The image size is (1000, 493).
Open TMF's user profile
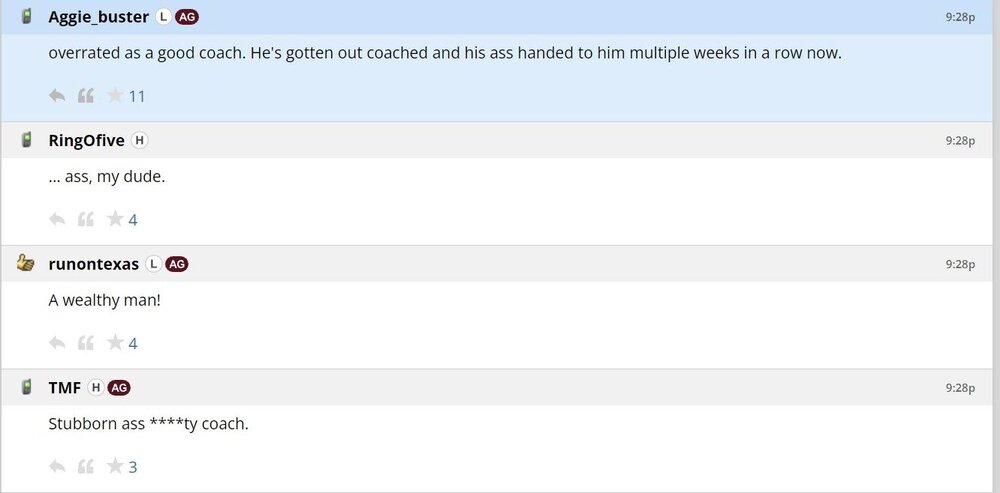[x=65, y=388]
